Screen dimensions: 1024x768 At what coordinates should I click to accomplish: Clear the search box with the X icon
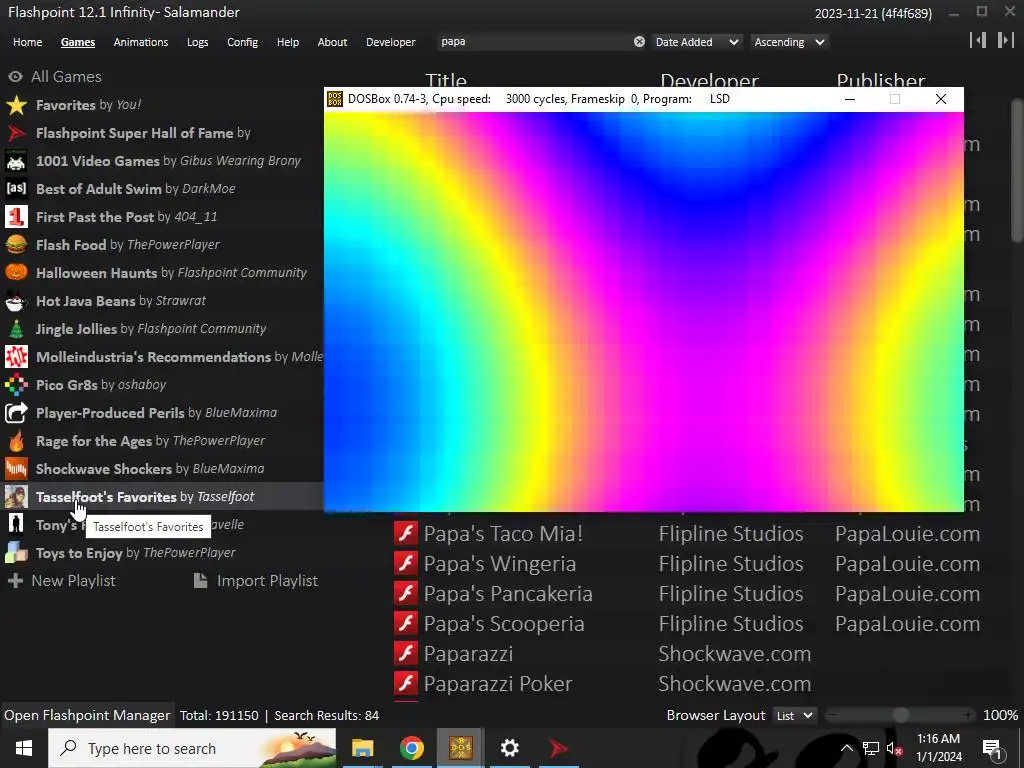click(639, 42)
